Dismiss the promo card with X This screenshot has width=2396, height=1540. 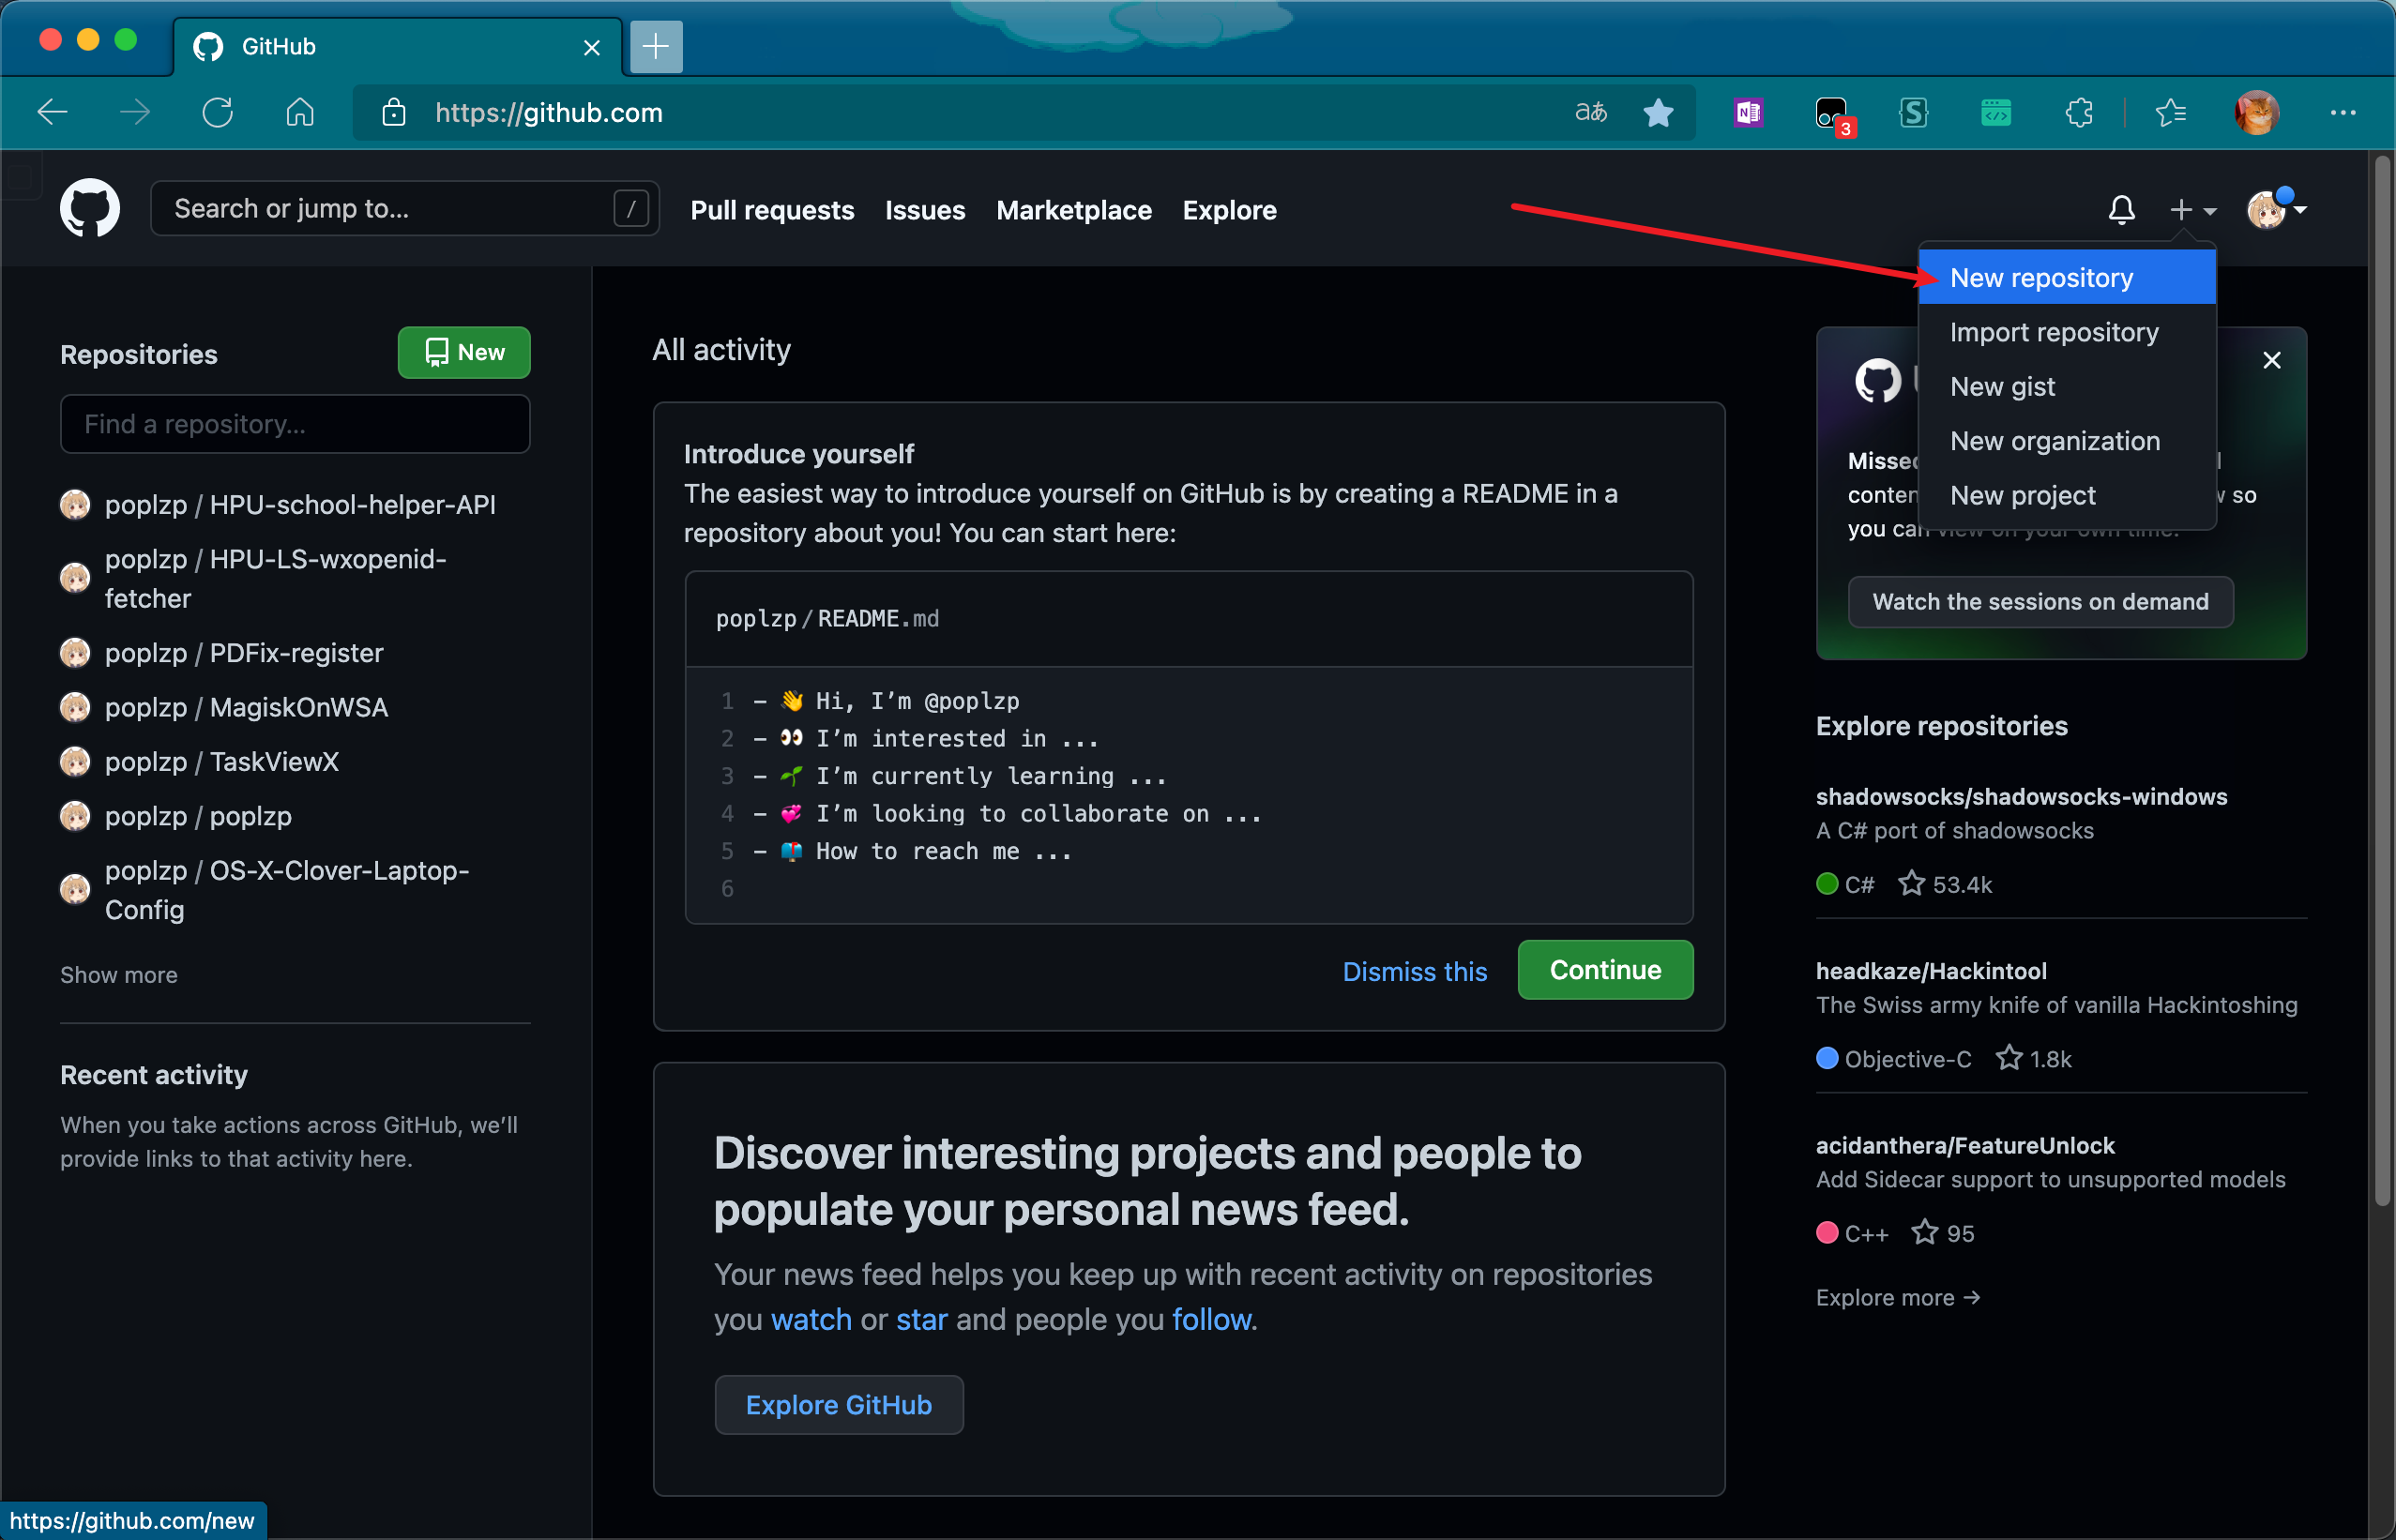[x=2271, y=360]
